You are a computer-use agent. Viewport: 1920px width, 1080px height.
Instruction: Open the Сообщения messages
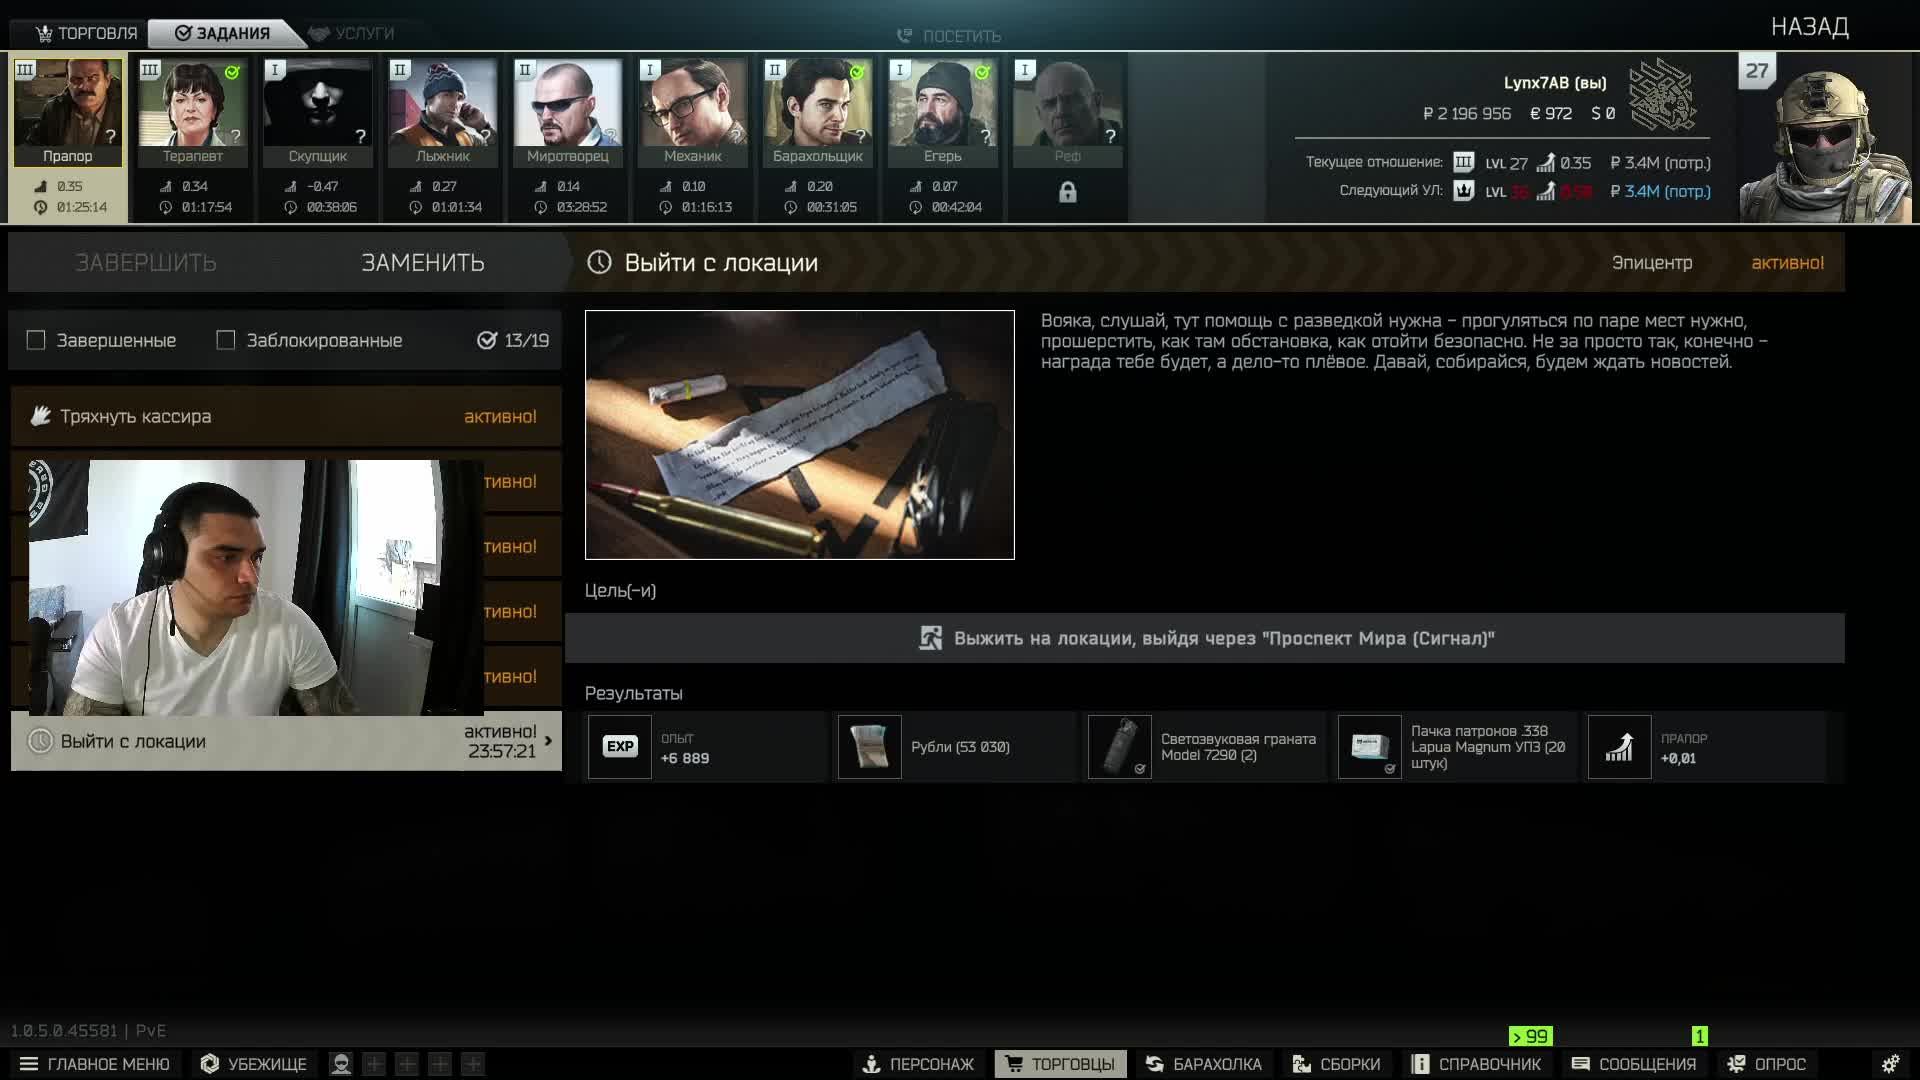(1634, 1064)
